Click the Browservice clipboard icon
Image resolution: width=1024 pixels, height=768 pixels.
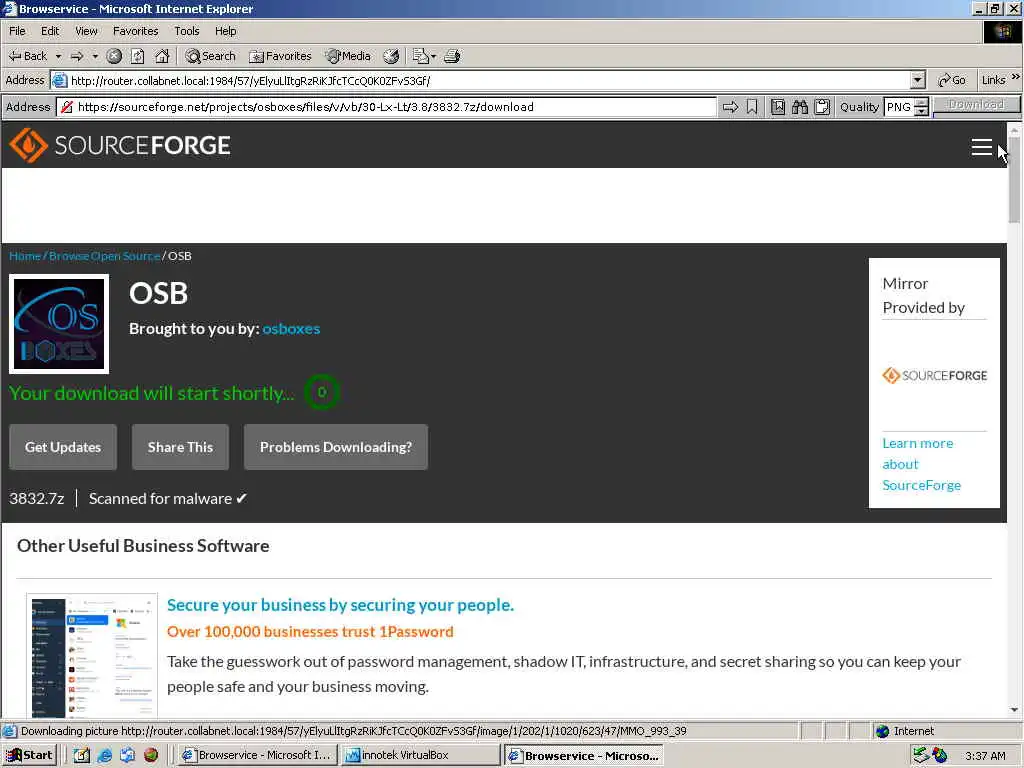coord(822,106)
